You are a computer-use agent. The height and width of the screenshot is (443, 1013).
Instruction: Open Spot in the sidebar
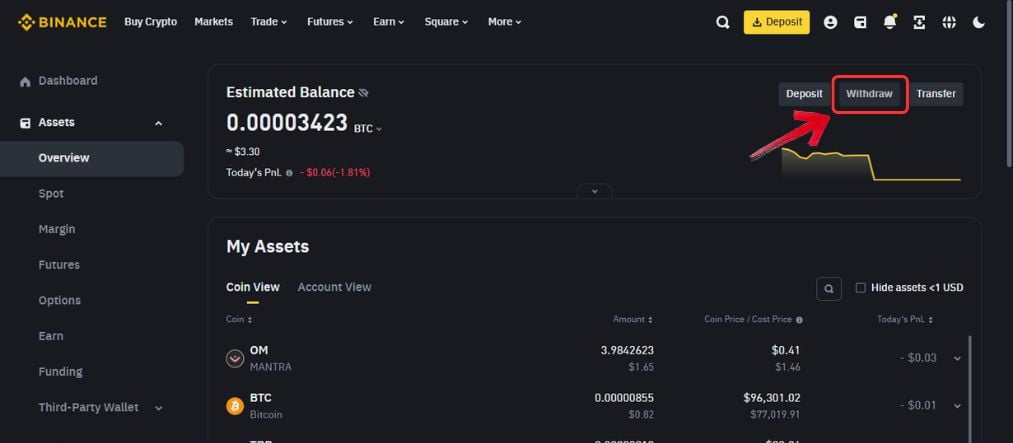[51, 194]
